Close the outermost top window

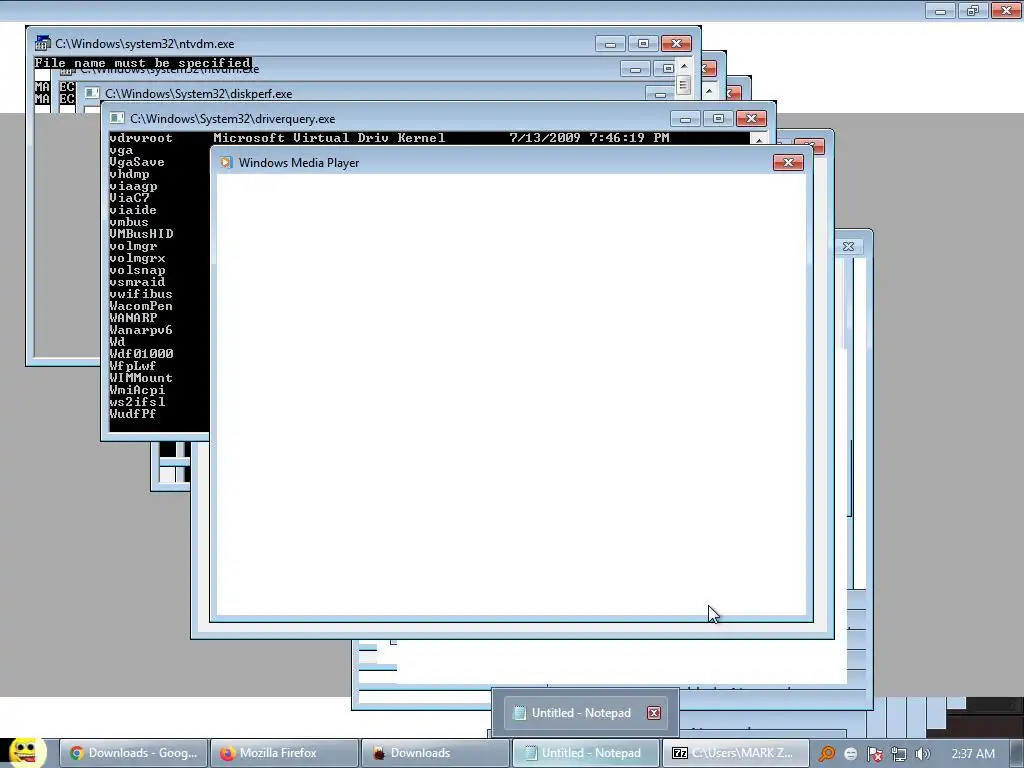(1006, 10)
